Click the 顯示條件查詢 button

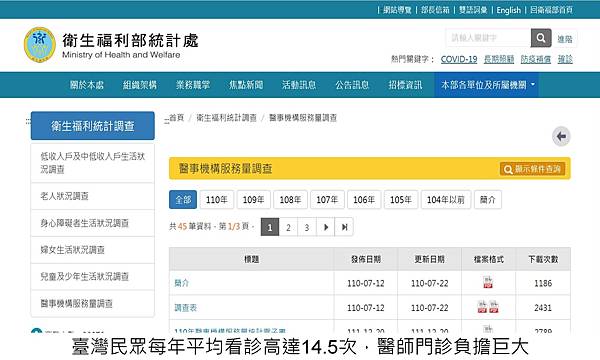532,169
